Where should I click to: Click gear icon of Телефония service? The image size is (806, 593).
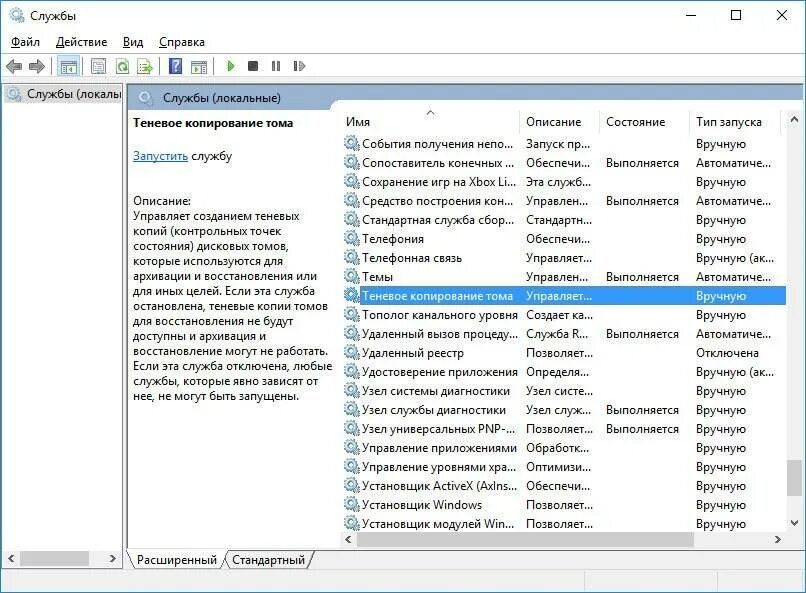coord(352,238)
